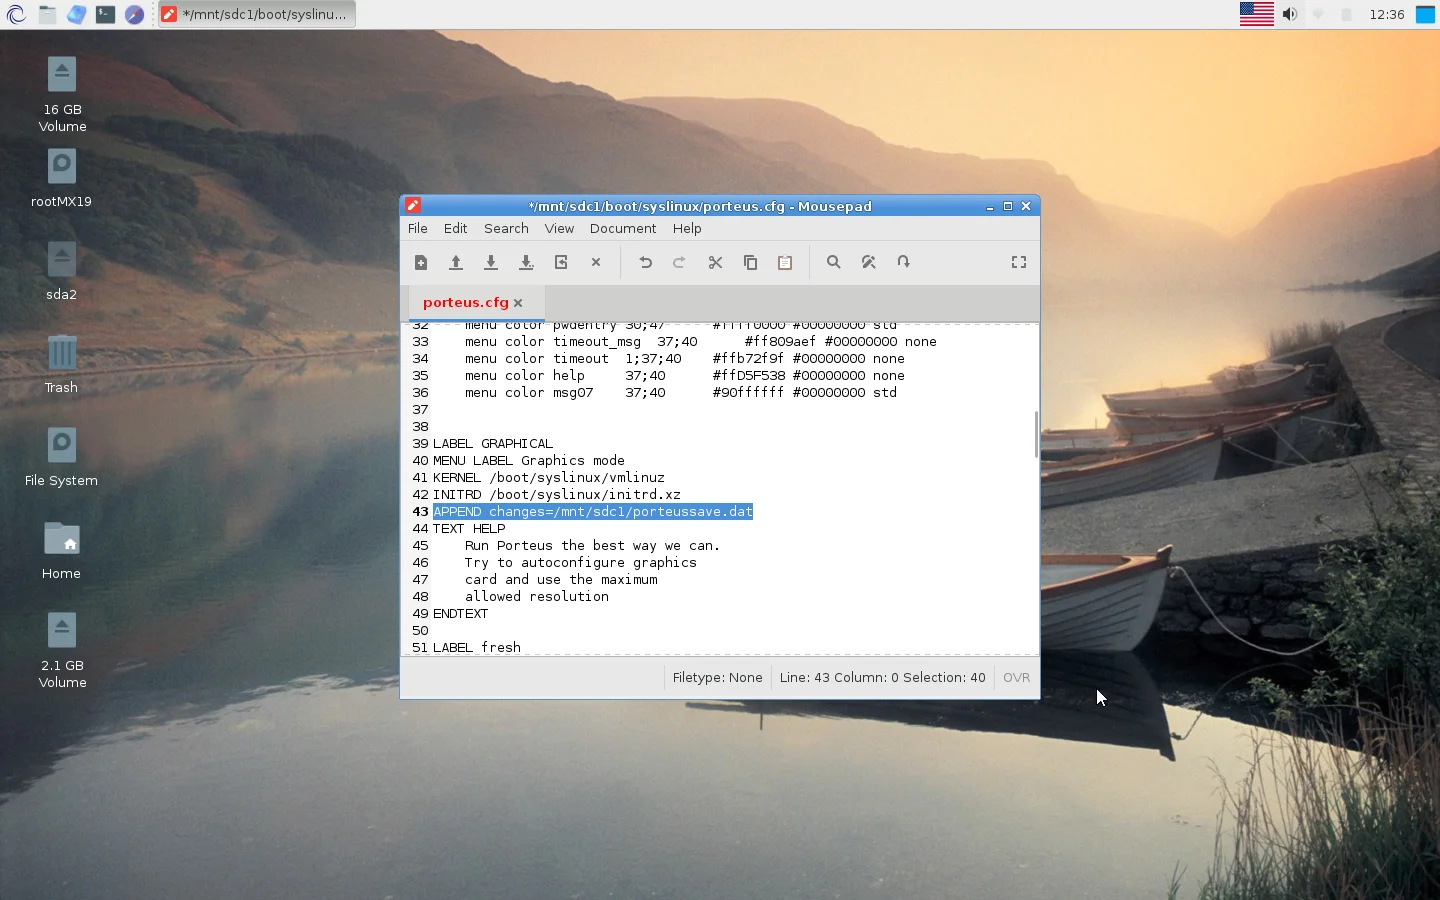Save porteus.cfg via the toolbar
This screenshot has width=1440, height=900.
[491, 262]
